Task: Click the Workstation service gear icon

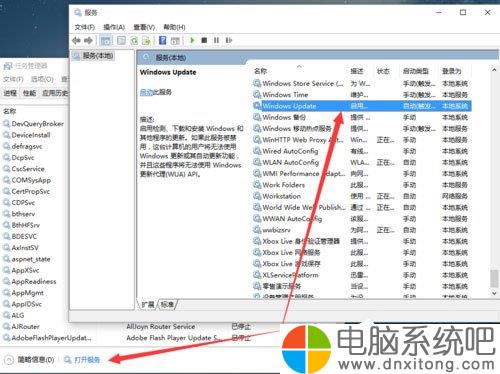Action: [x=257, y=196]
